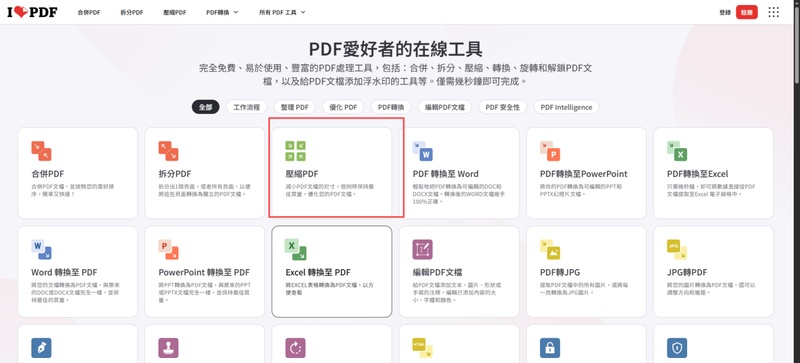The image size is (800, 363).
Task: Open the apps grid menu icon
Action: [773, 12]
